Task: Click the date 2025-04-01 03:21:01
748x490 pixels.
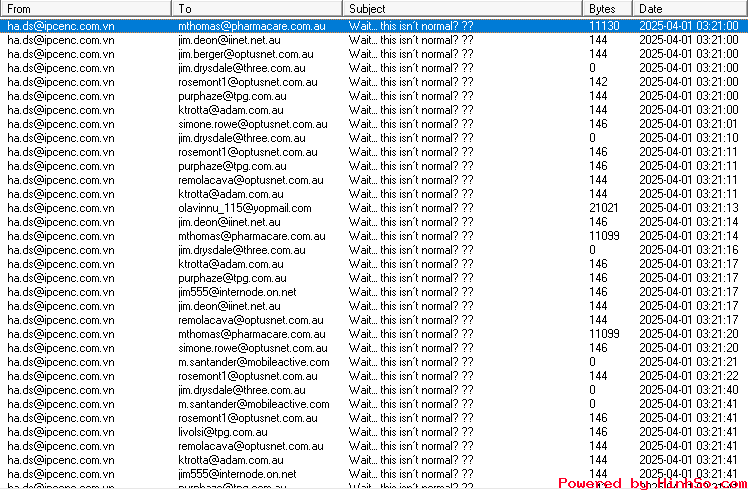Action: [688, 124]
